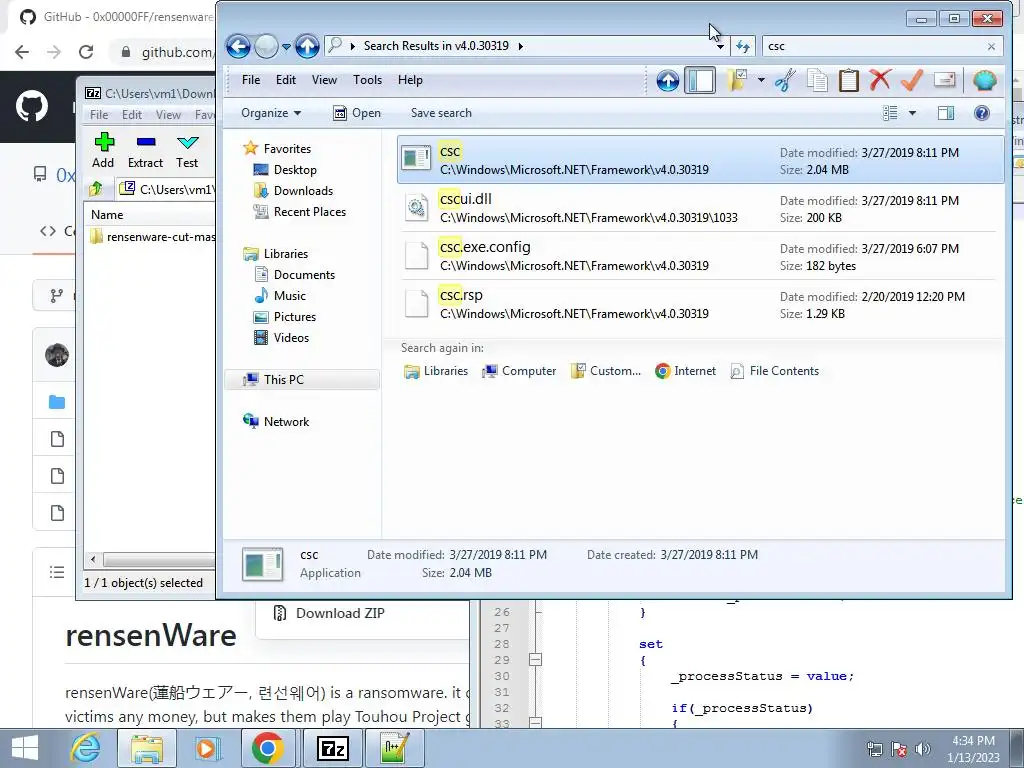Select the cscui.dll search result
Screen dimensions: 1024x768
pos(700,208)
